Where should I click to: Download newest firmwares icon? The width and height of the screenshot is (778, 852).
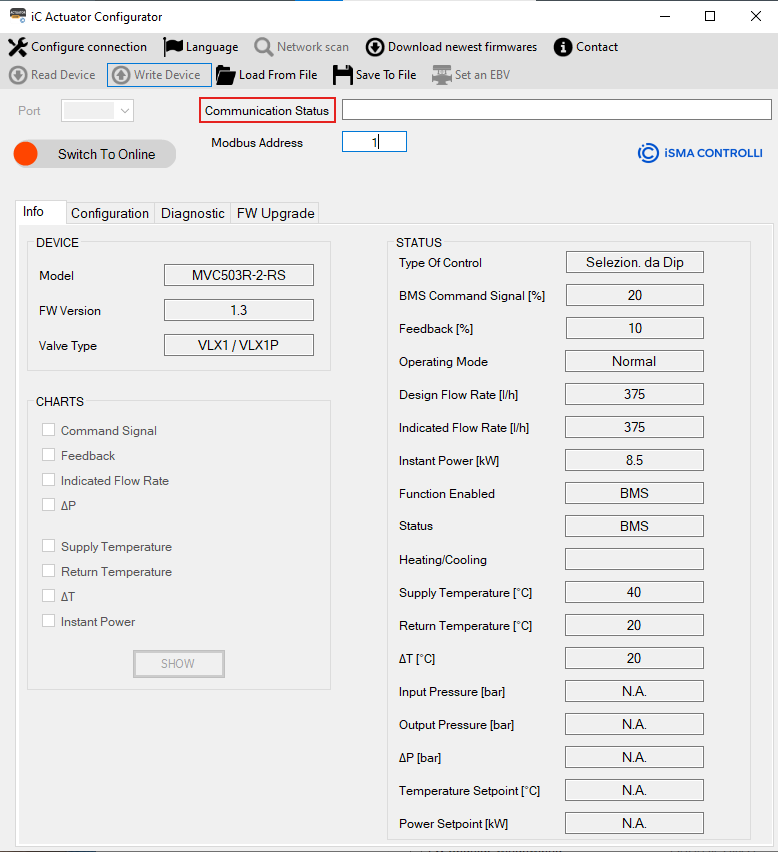tap(375, 47)
